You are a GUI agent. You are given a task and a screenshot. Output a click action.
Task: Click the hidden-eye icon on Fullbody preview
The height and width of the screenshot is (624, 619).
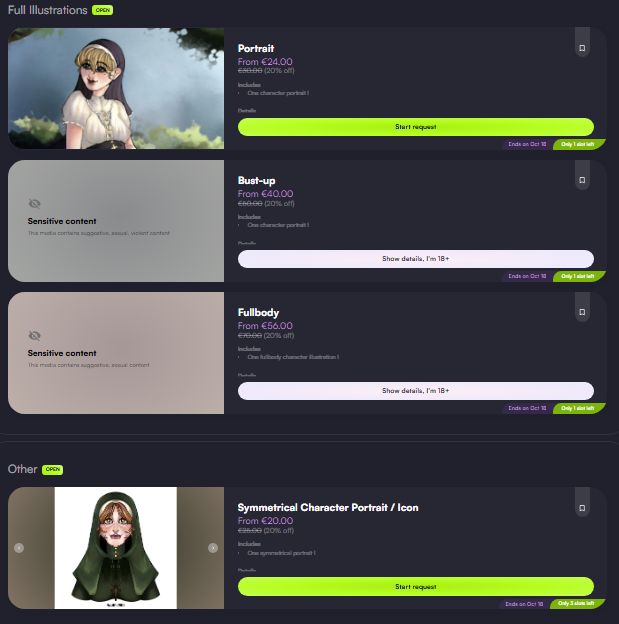[35, 336]
